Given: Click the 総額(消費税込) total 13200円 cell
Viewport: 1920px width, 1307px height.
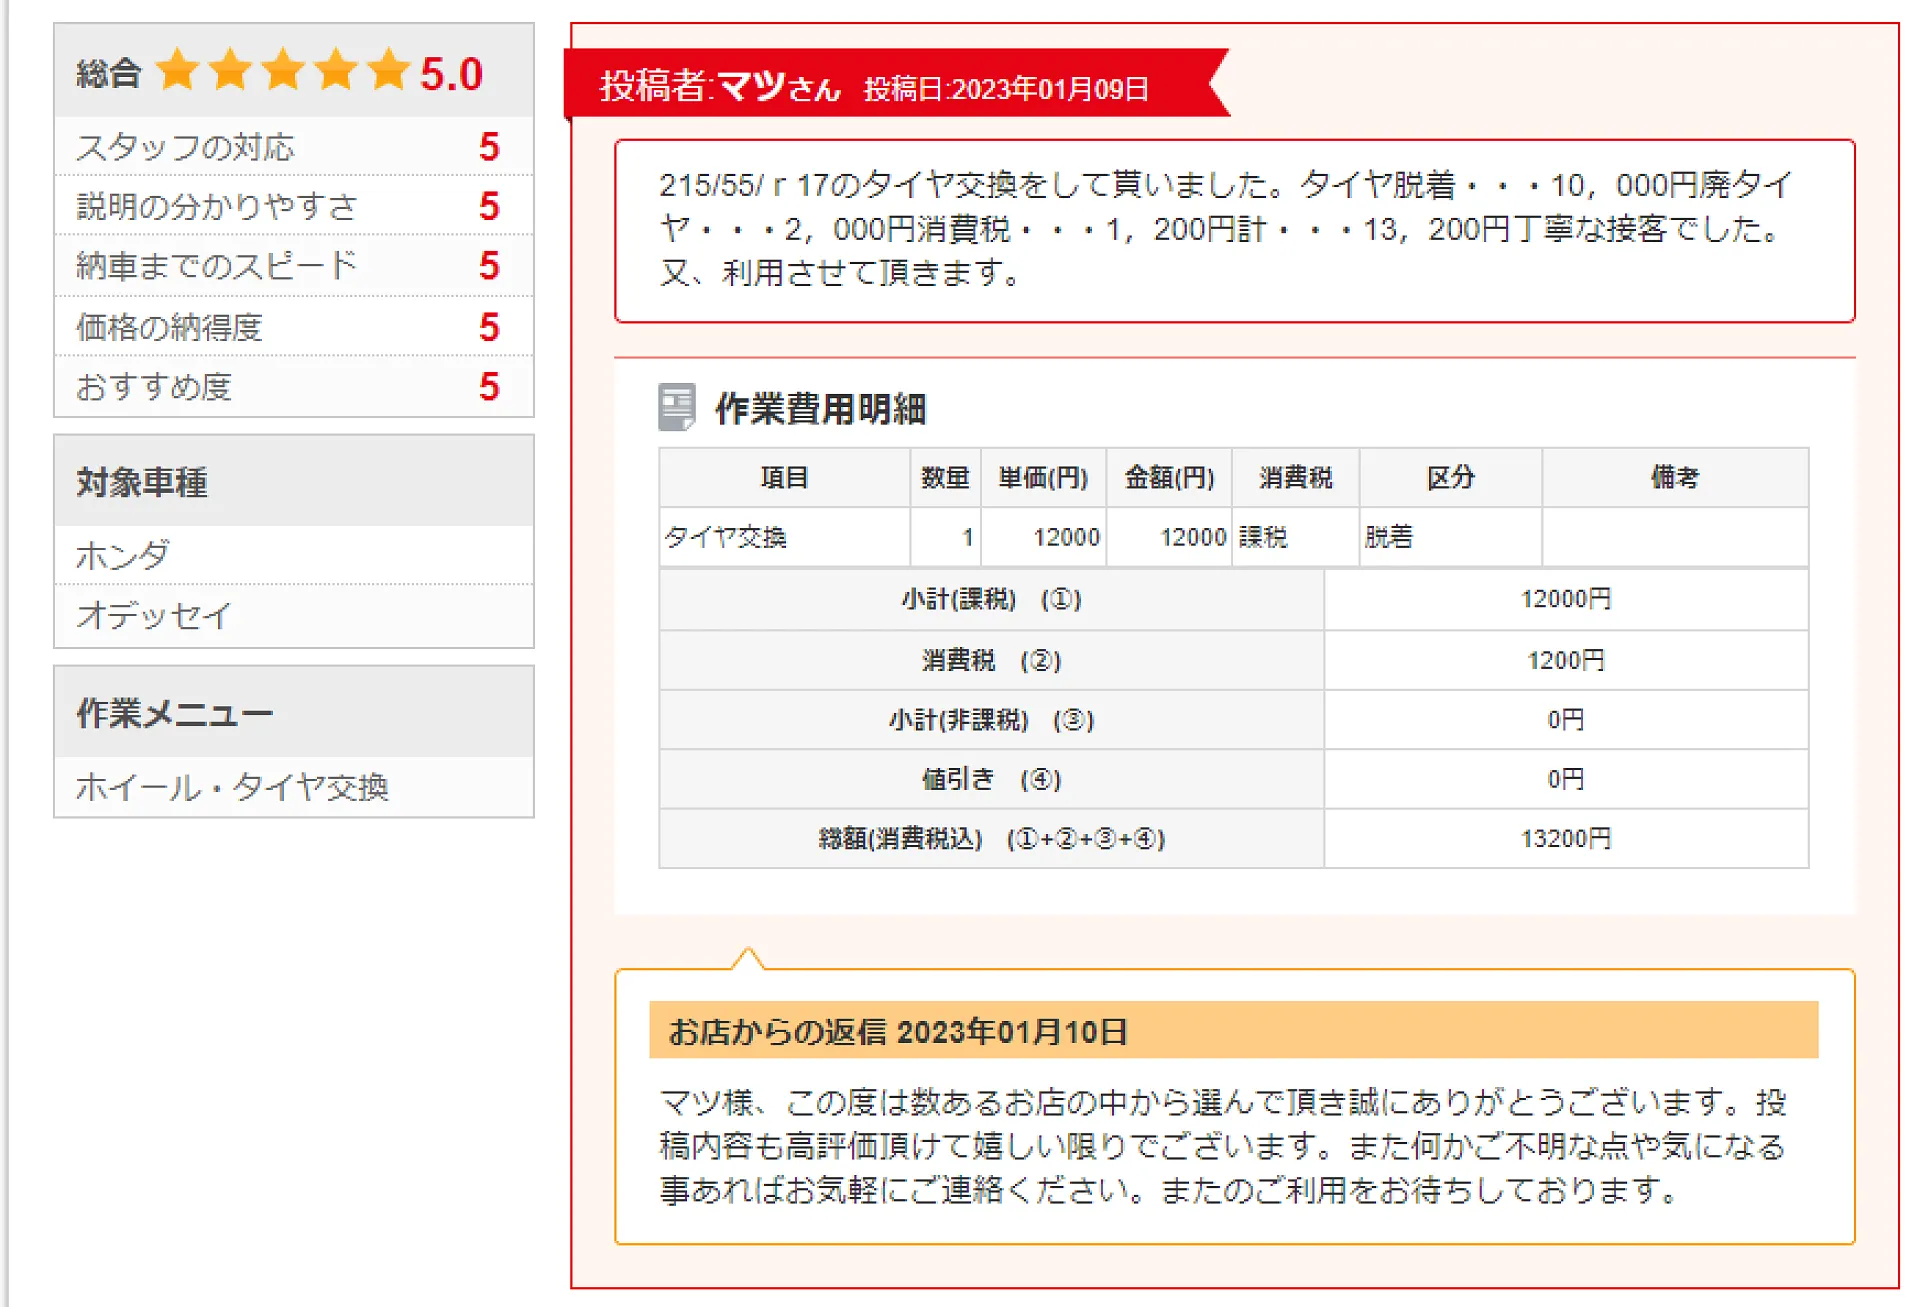Looking at the screenshot, I should point(1565,838).
